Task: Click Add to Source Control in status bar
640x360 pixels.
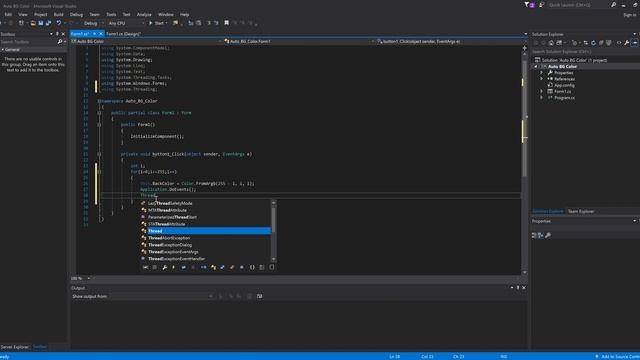Action: 618,357
